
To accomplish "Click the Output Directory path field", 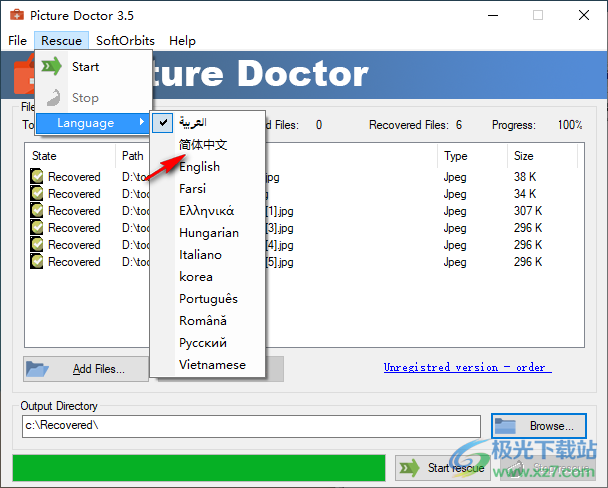I will coord(251,426).
